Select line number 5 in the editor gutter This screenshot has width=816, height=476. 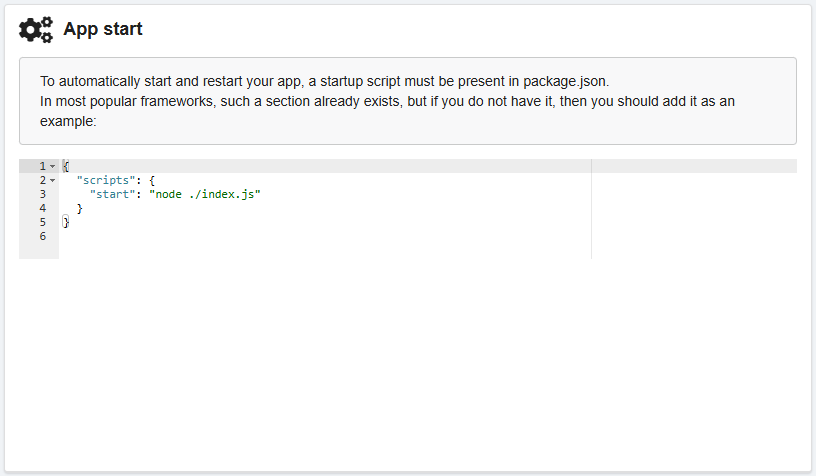coord(42,222)
